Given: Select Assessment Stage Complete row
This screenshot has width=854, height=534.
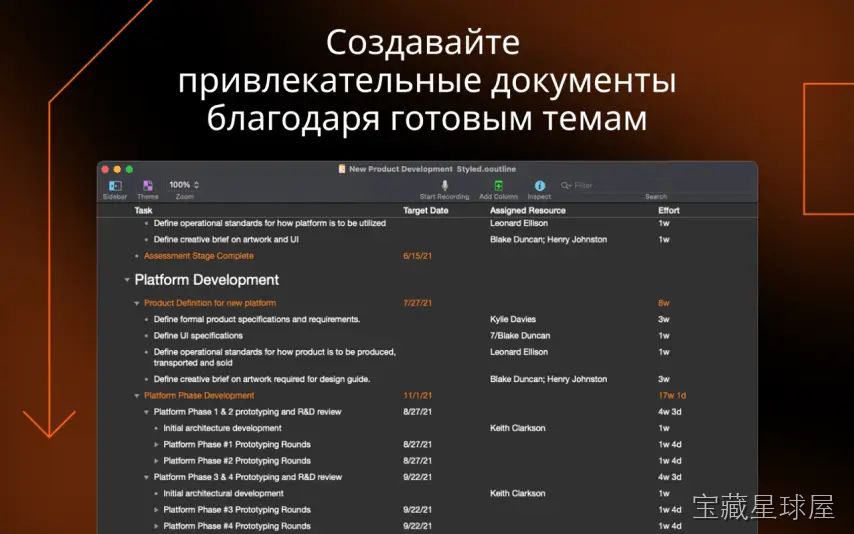Looking at the screenshot, I should click(199, 256).
